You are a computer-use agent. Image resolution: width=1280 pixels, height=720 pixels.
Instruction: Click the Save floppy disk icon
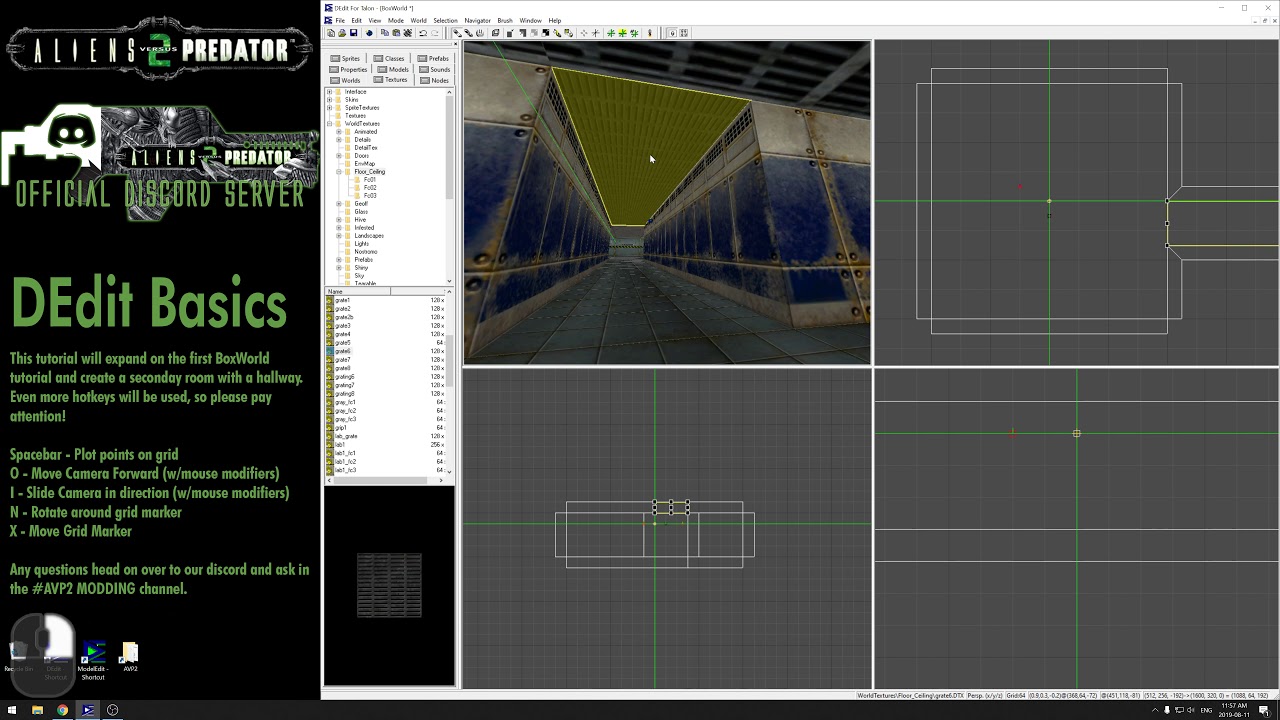click(354, 33)
